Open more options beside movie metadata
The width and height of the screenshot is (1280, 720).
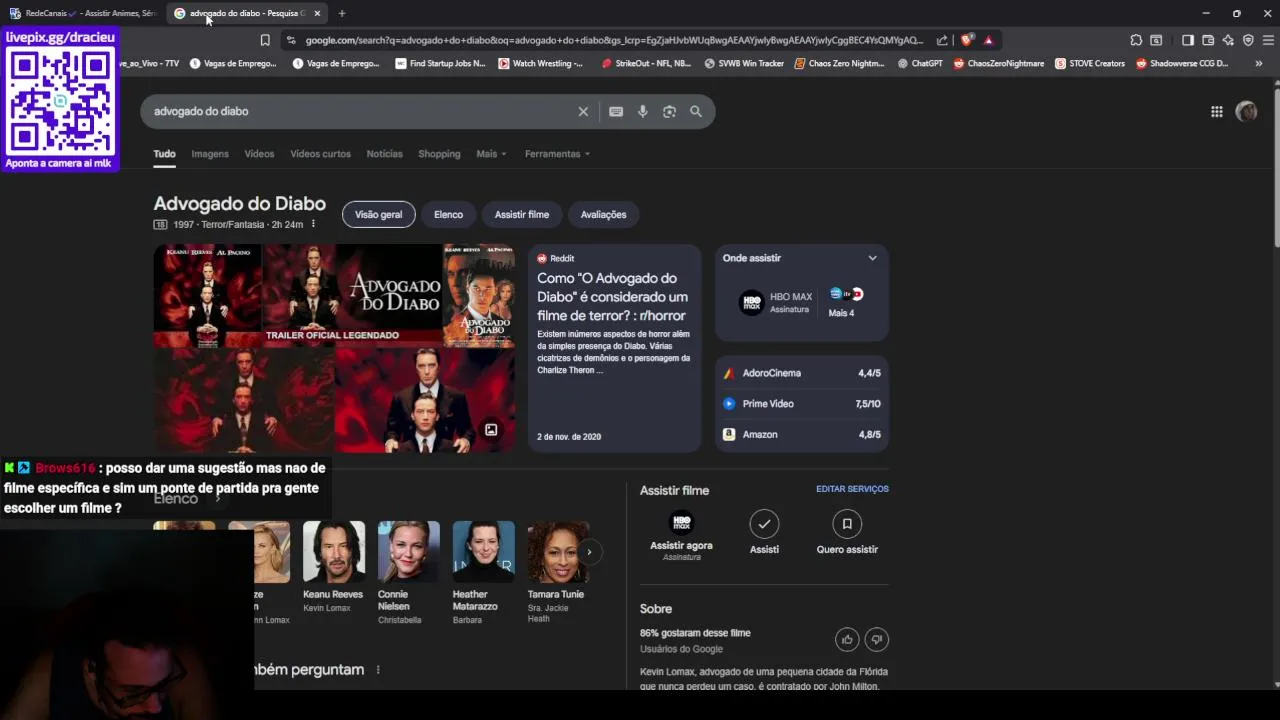pos(313,224)
